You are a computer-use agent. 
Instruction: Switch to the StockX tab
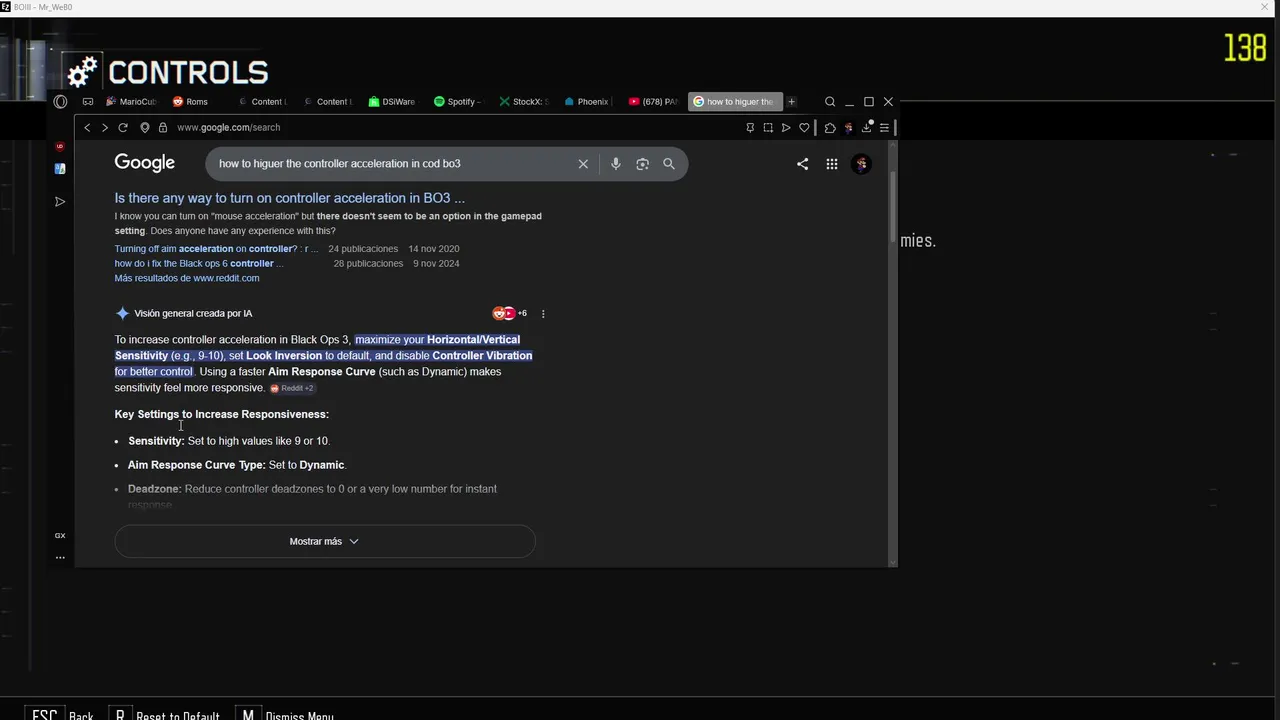click(523, 102)
